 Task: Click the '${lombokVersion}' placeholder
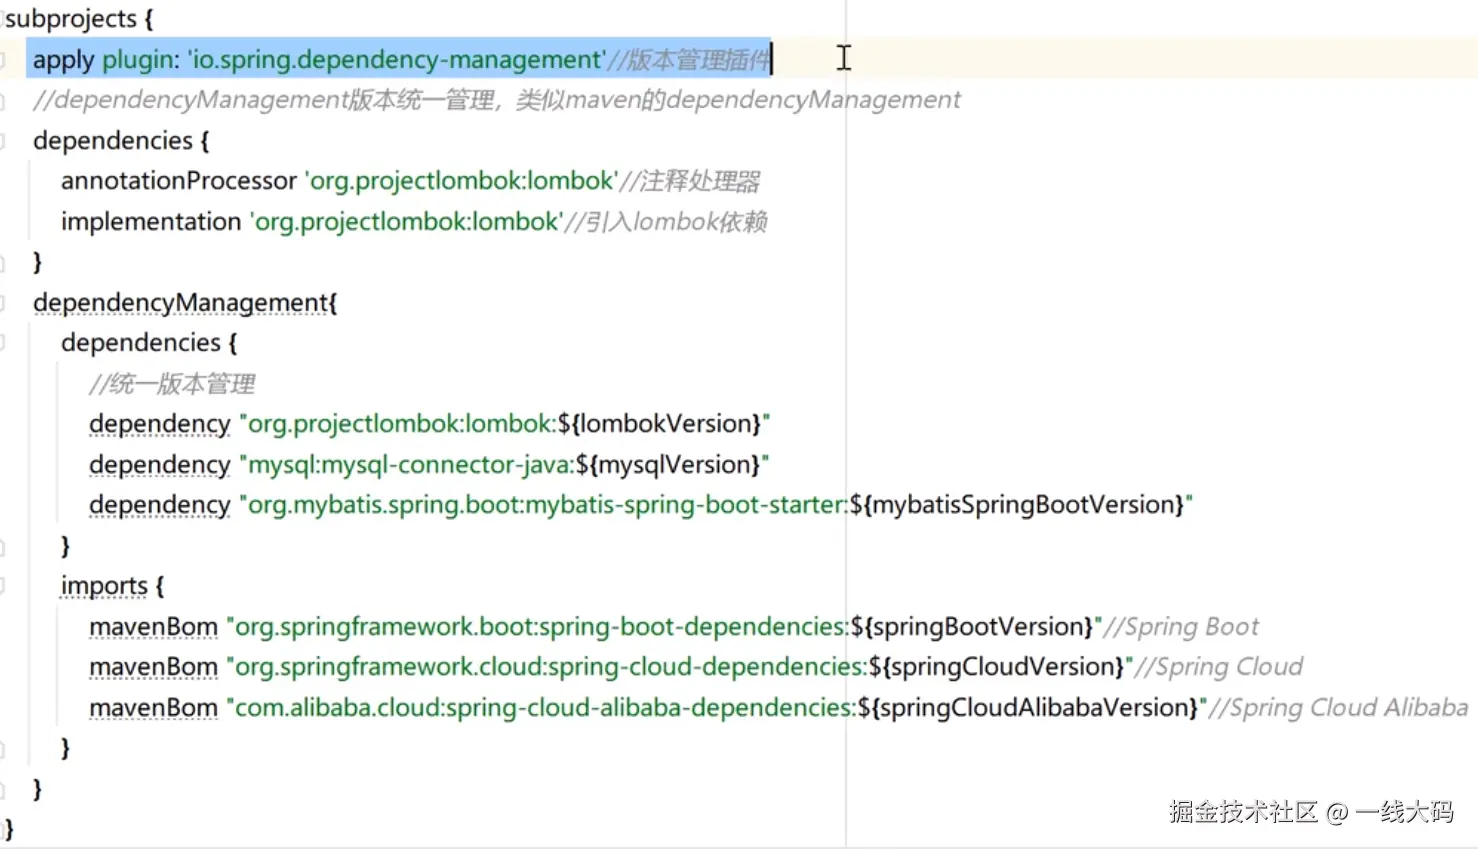[660, 424]
